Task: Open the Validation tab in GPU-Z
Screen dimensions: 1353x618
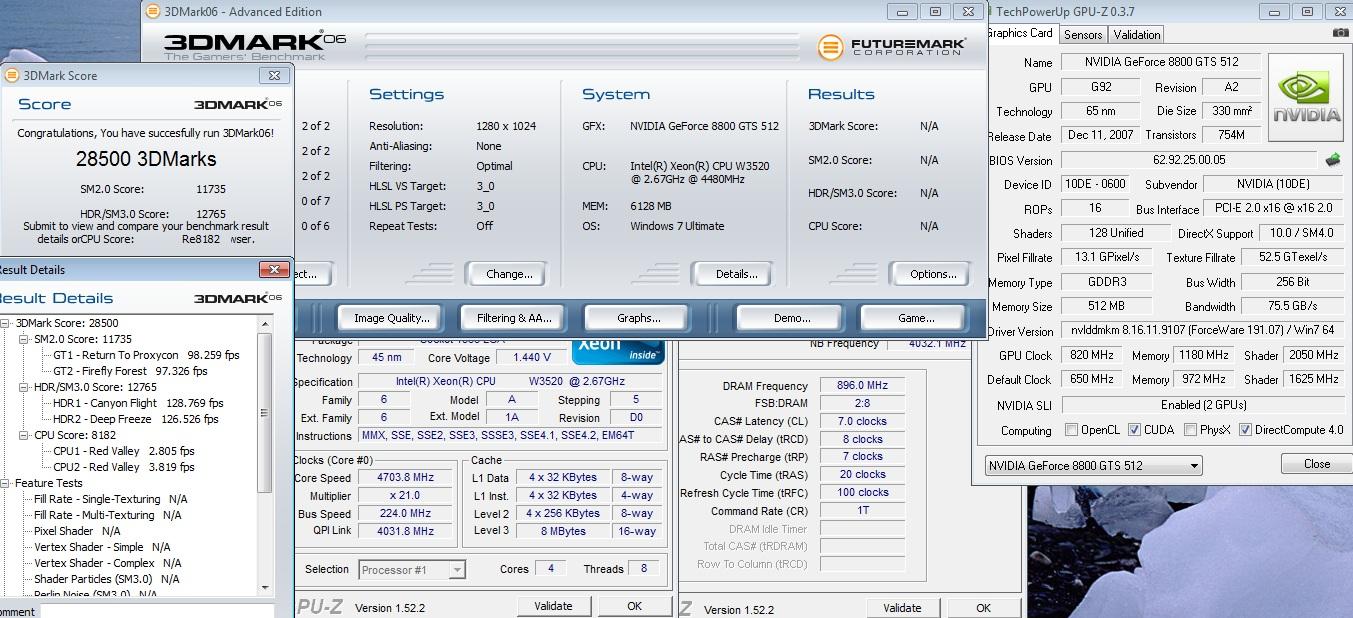Action: [x=1137, y=34]
